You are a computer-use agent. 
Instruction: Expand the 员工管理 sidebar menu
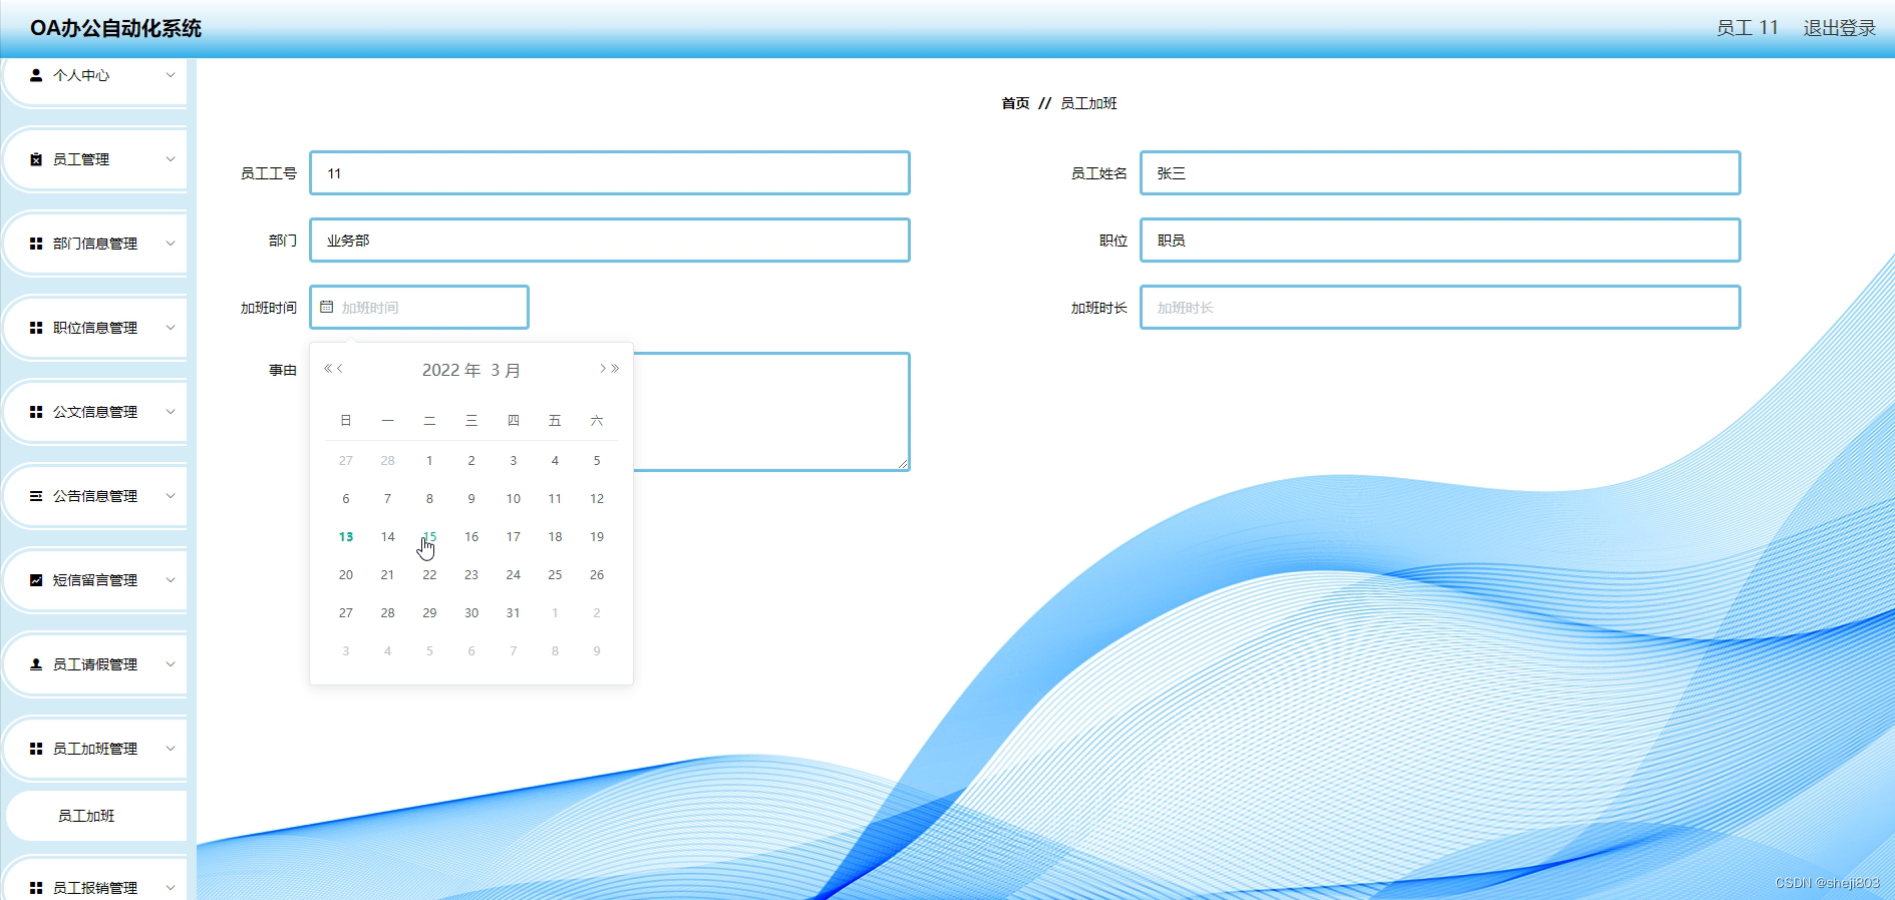95,159
